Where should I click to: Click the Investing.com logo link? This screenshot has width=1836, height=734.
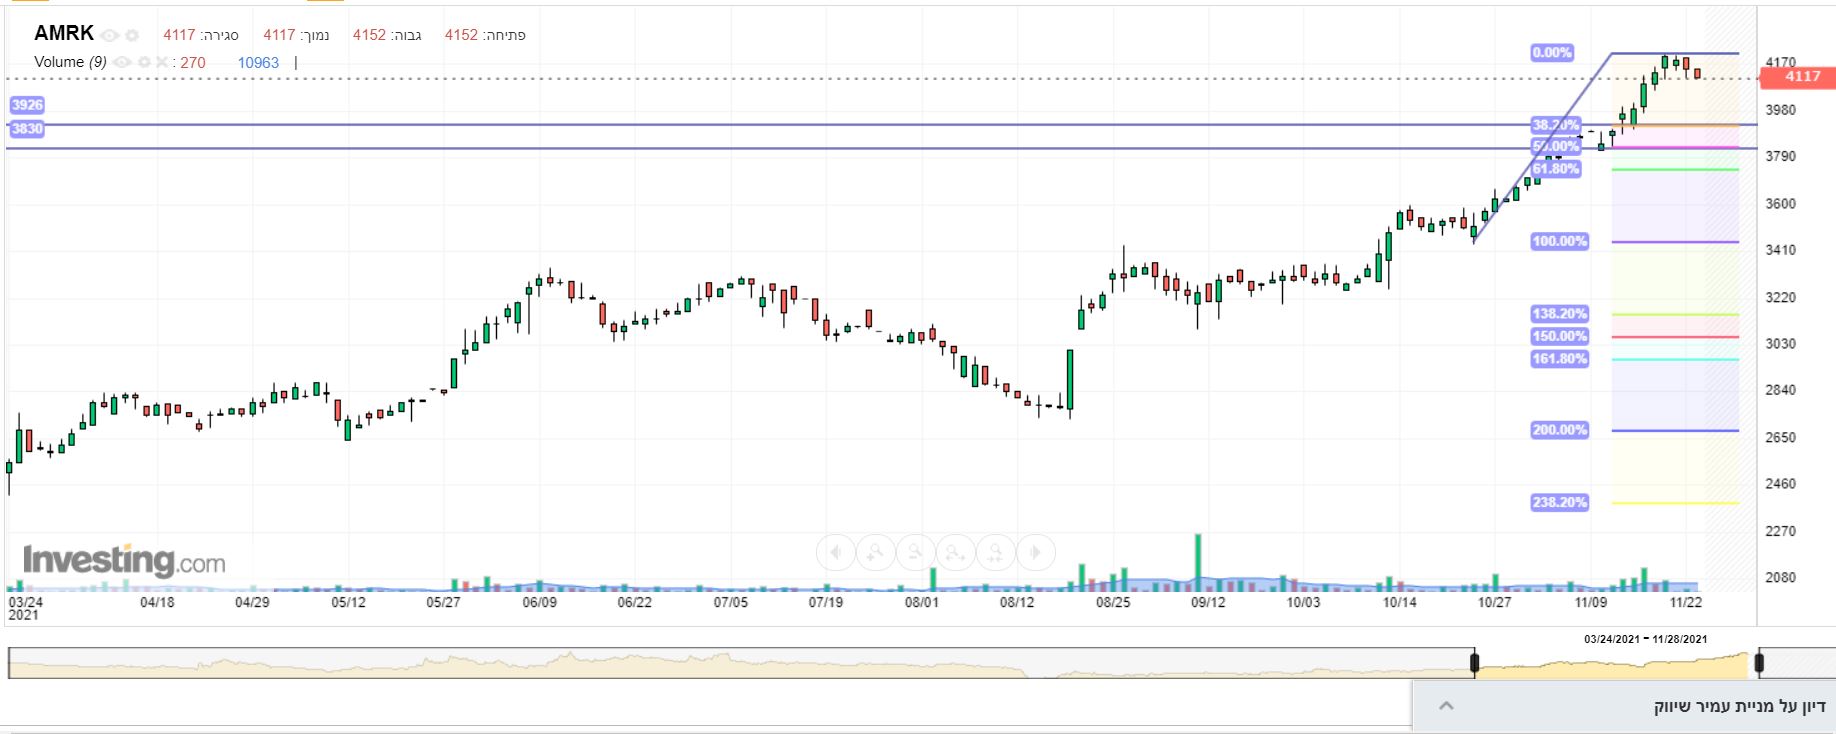(x=124, y=560)
